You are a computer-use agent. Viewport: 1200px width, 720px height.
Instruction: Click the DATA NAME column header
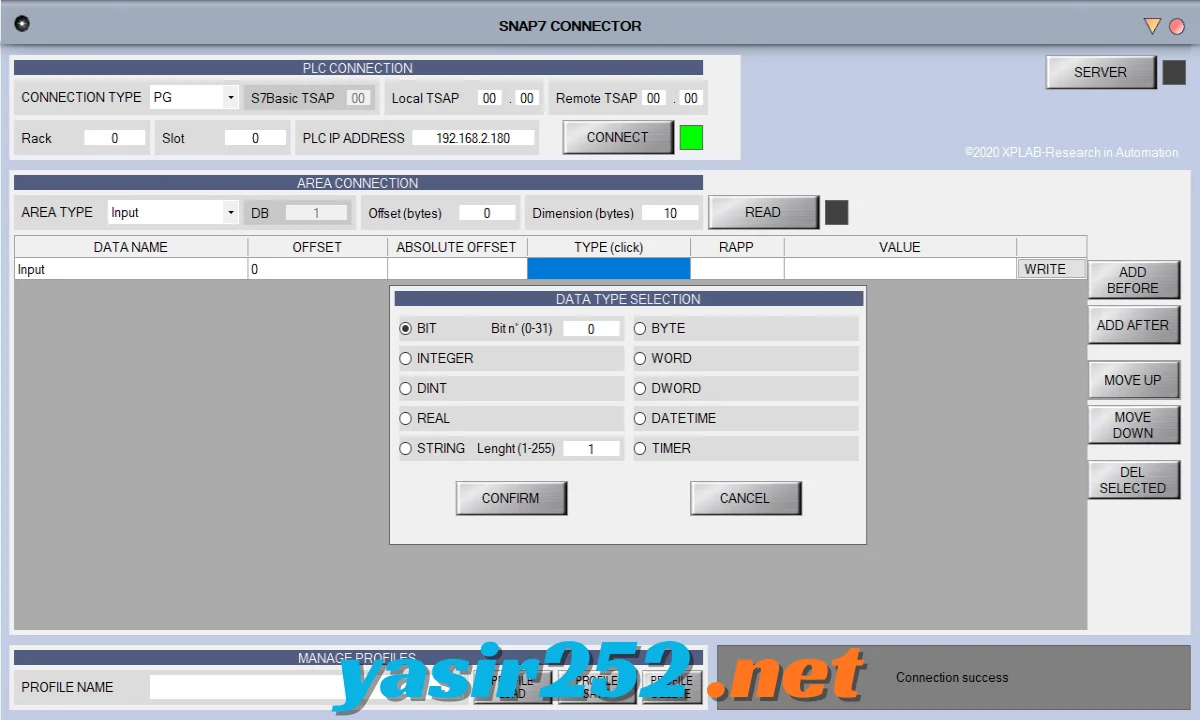coord(131,247)
